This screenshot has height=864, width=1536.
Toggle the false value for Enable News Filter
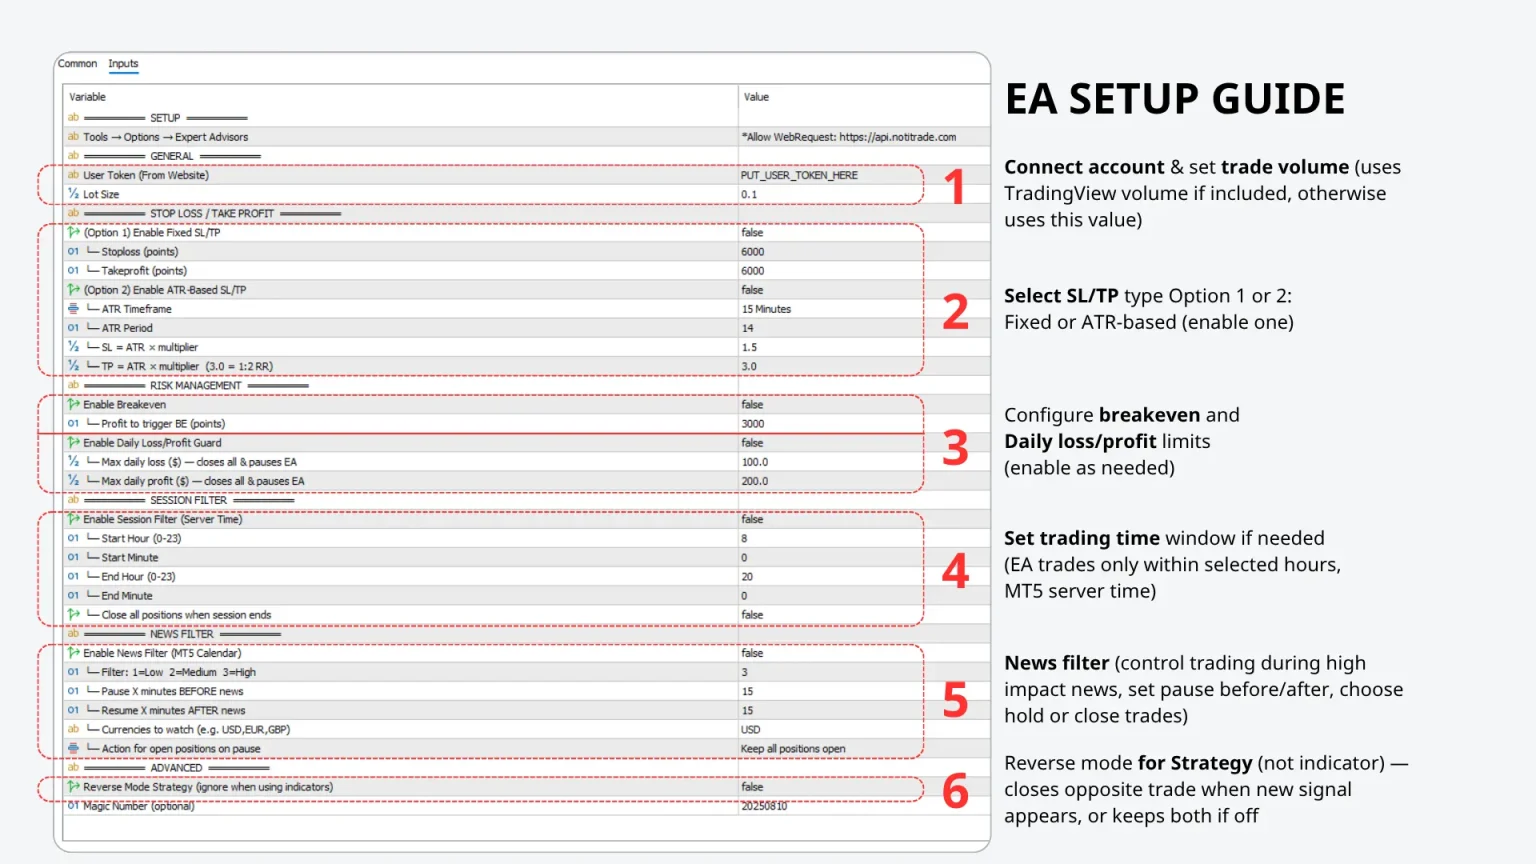(752, 654)
